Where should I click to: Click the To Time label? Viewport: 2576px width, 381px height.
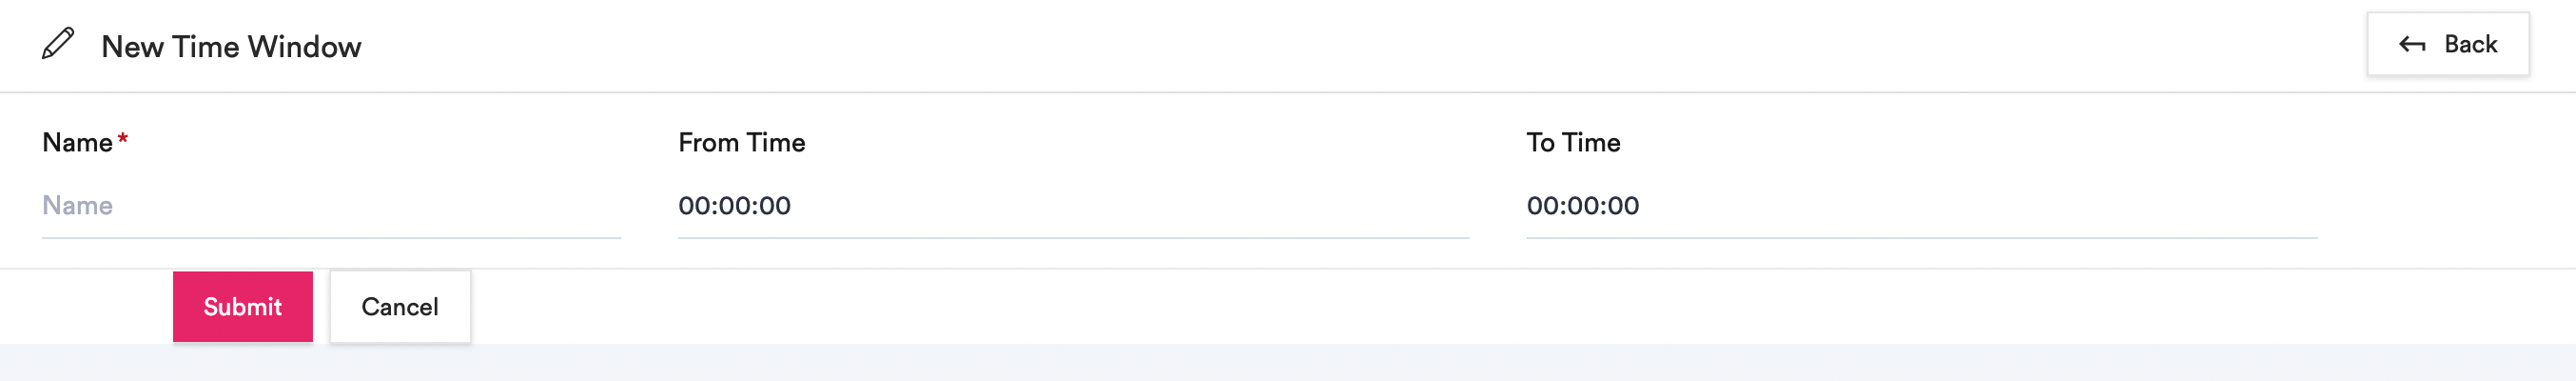[x=1573, y=143]
